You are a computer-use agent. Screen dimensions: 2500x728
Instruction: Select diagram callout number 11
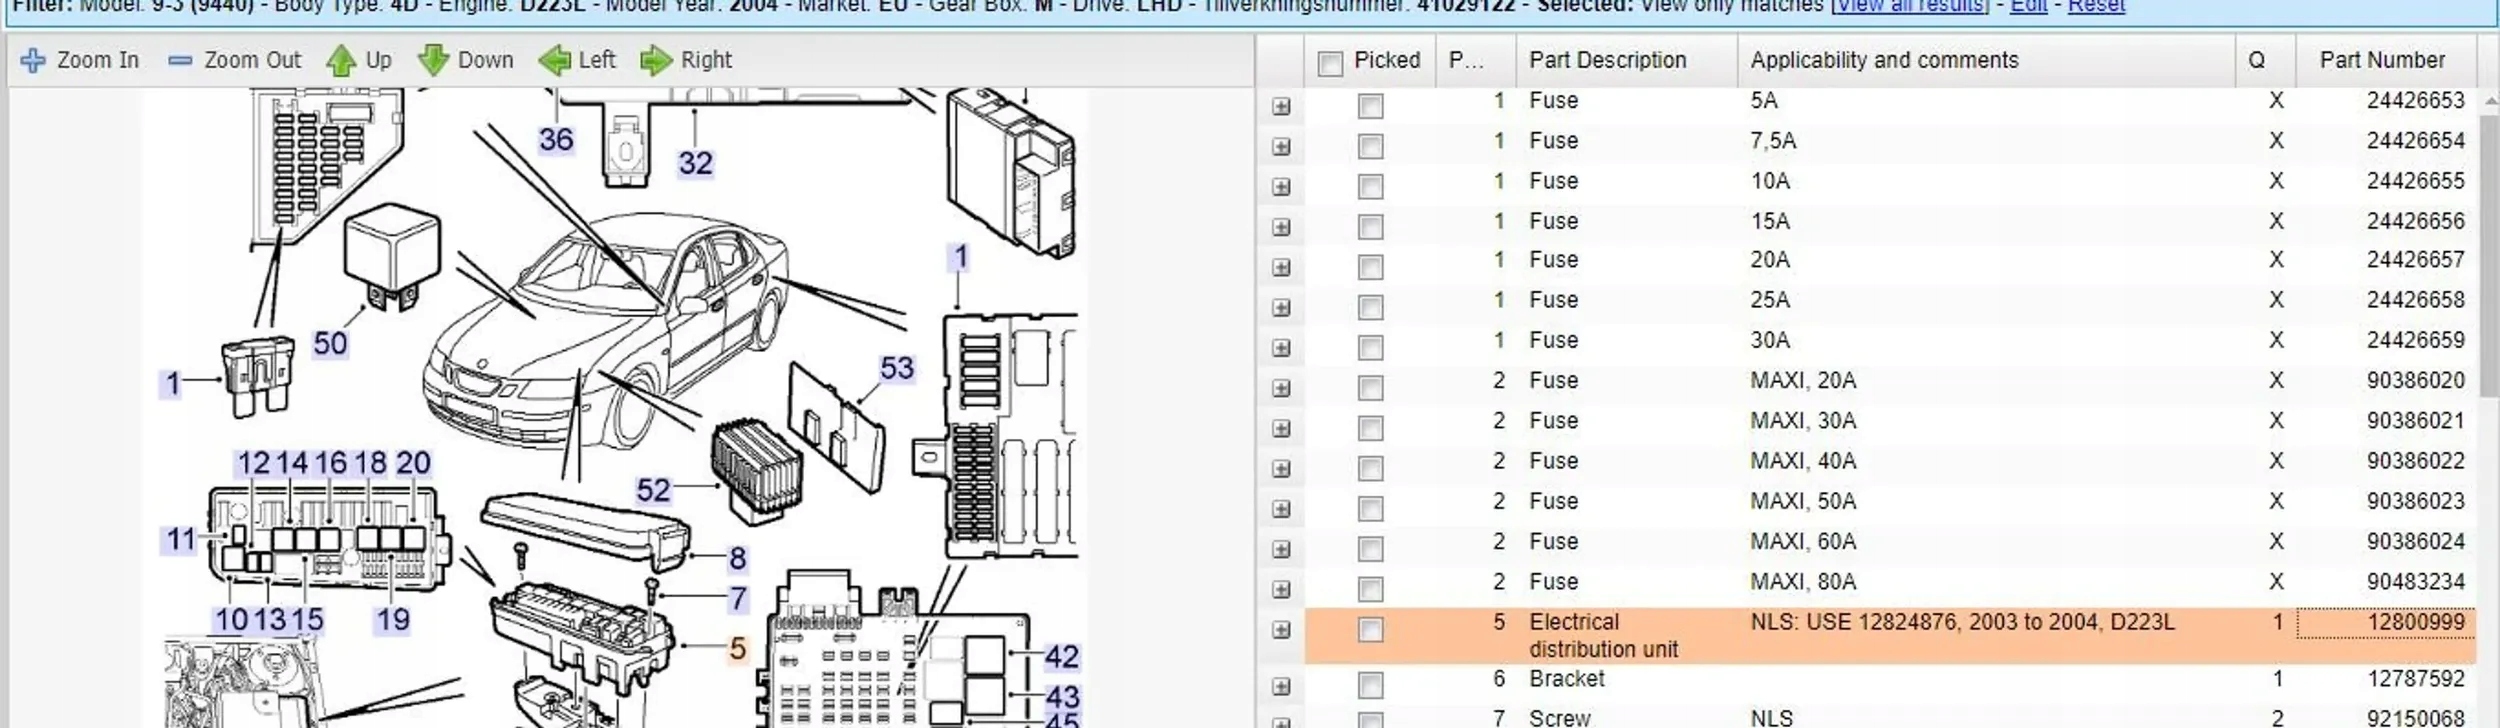pos(180,540)
